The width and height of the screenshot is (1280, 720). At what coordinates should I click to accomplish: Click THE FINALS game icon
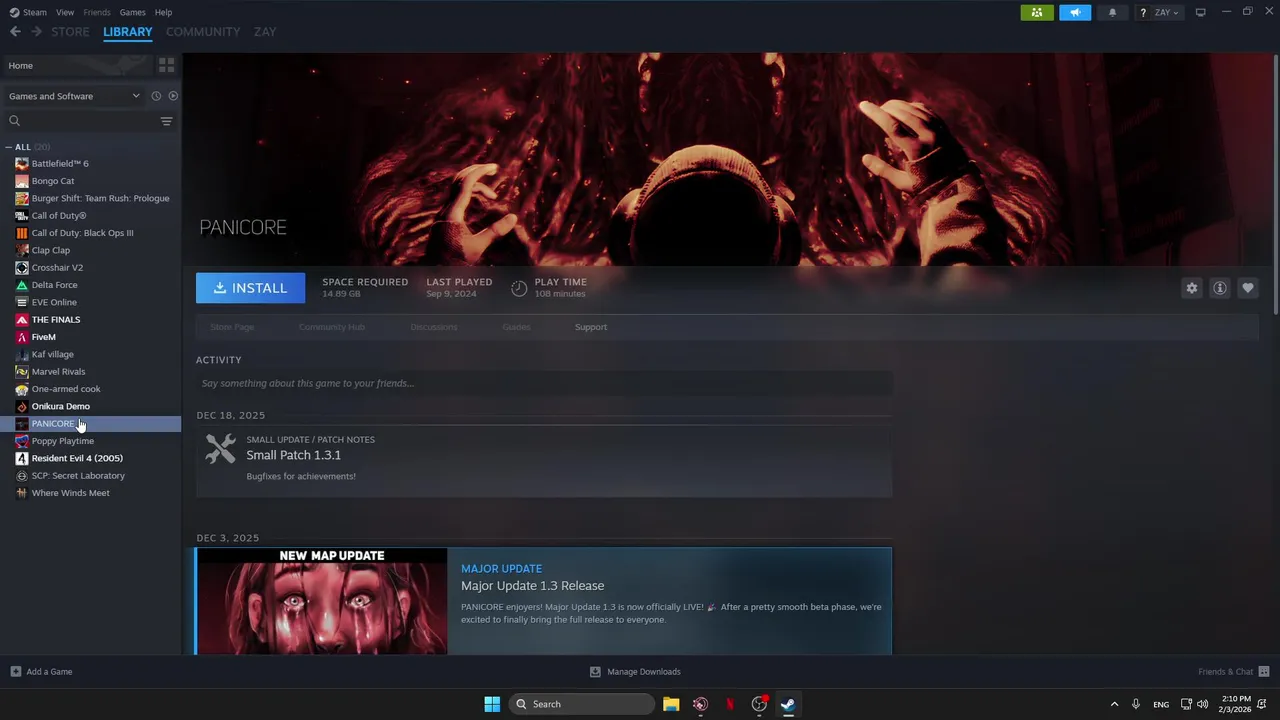[22, 320]
